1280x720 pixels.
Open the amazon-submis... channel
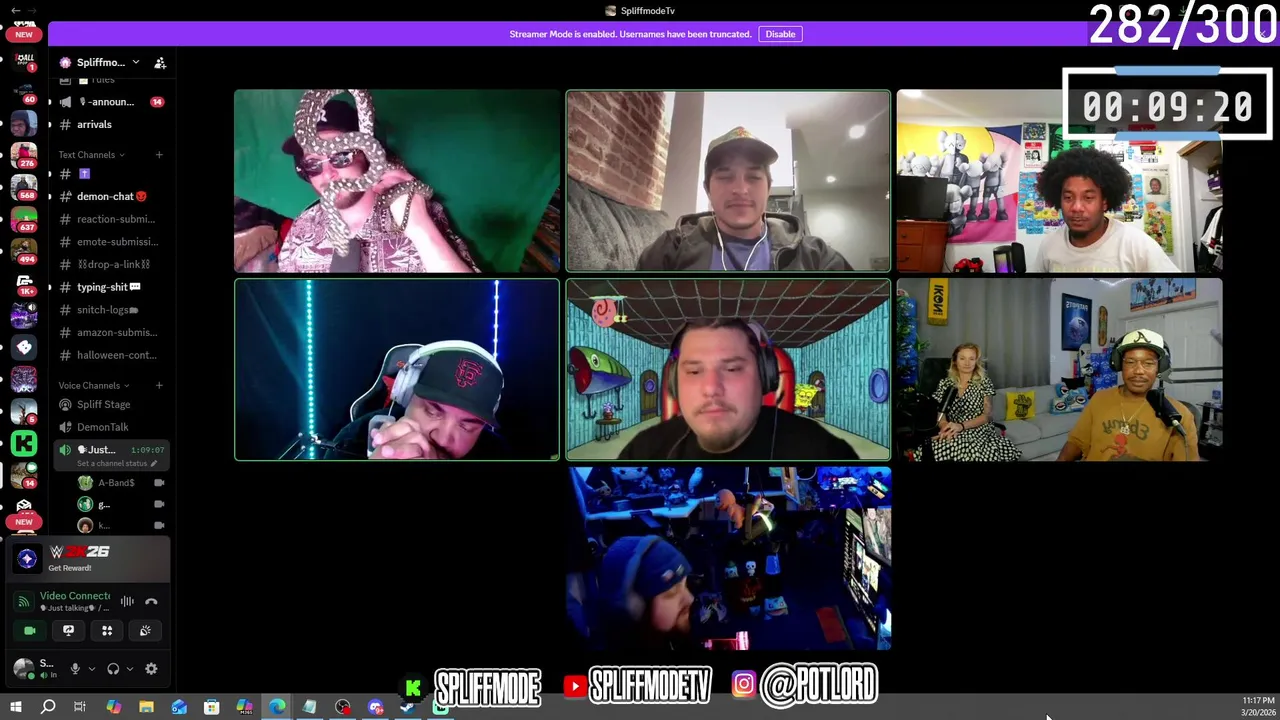[x=111, y=332]
